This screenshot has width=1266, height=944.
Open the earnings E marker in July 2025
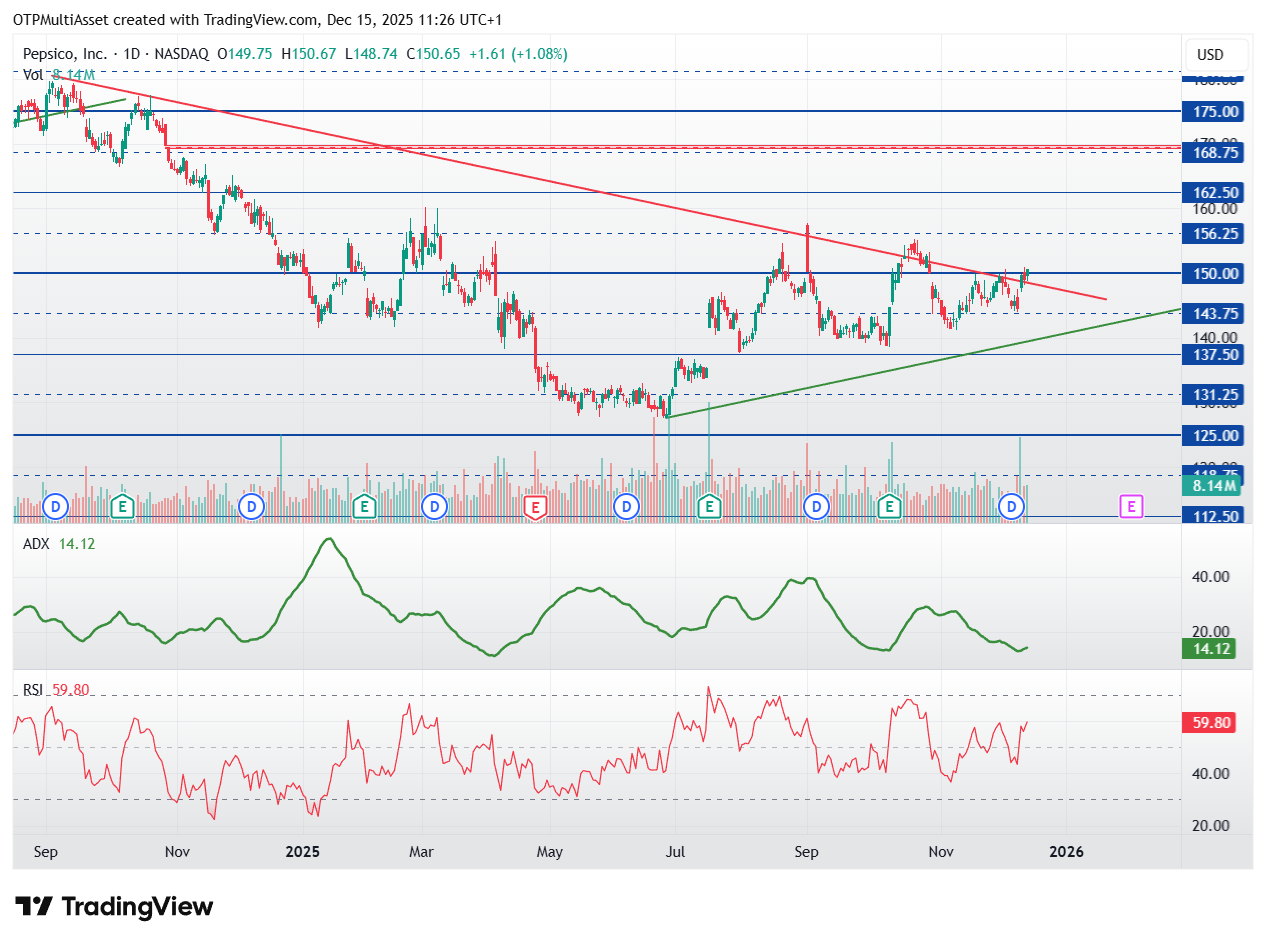tap(709, 507)
